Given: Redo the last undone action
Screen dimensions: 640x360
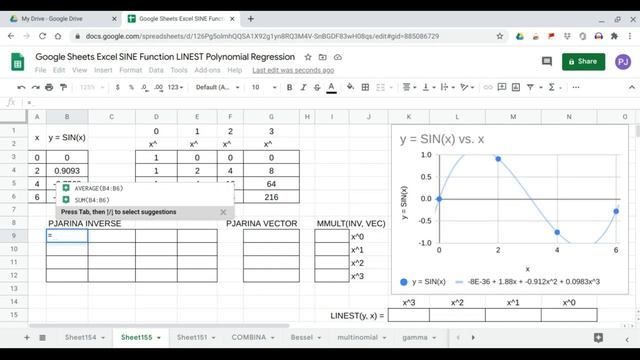Looking at the screenshot, I should click(36, 87).
